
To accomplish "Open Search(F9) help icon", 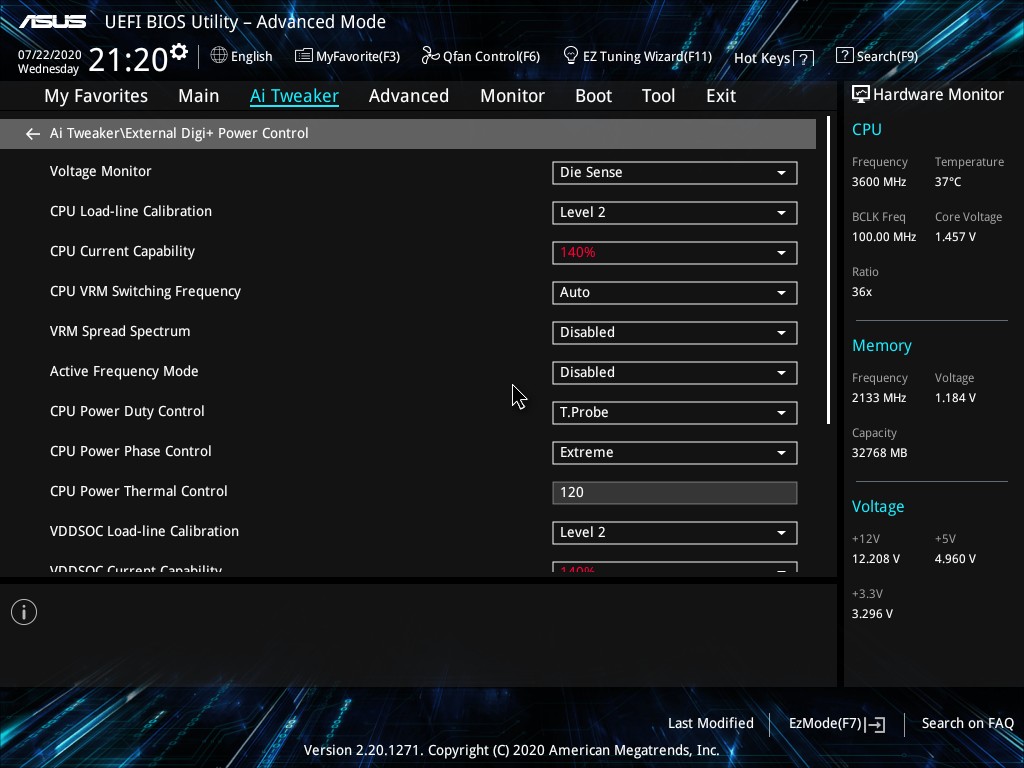I will pyautogui.click(x=844, y=56).
